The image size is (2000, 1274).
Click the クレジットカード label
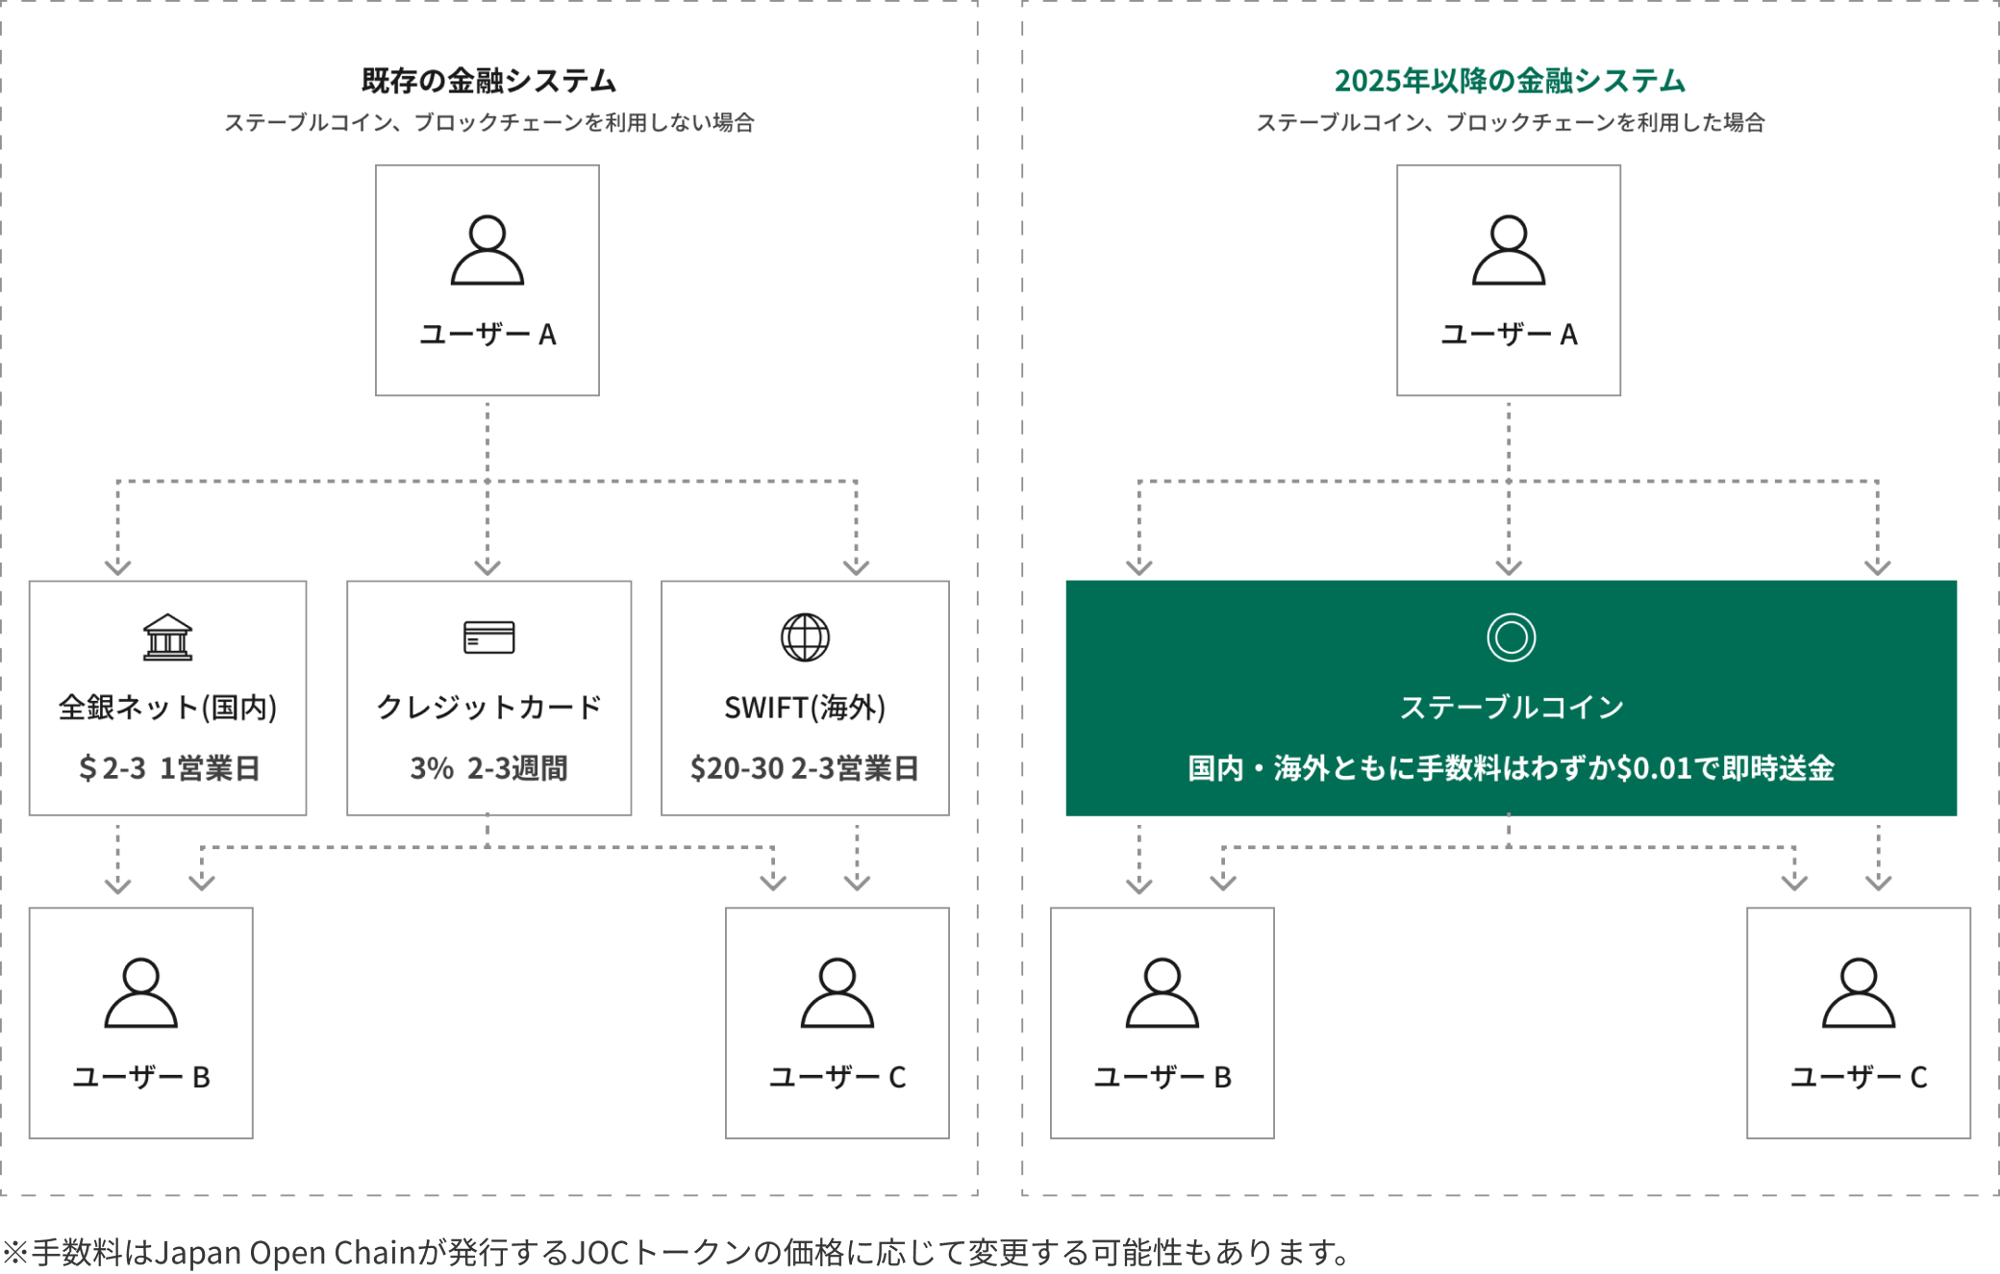pyautogui.click(x=489, y=708)
